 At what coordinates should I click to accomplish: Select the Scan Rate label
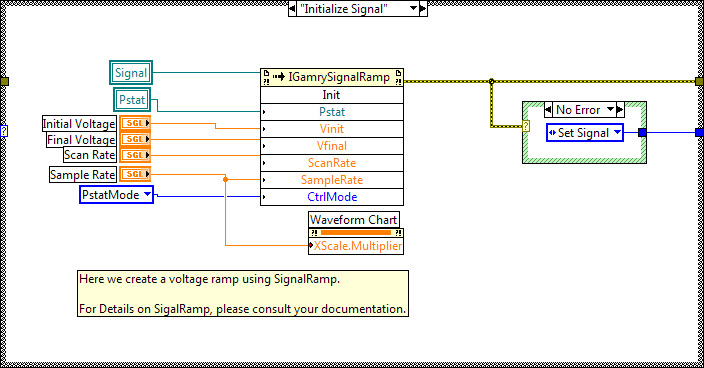(x=90, y=155)
